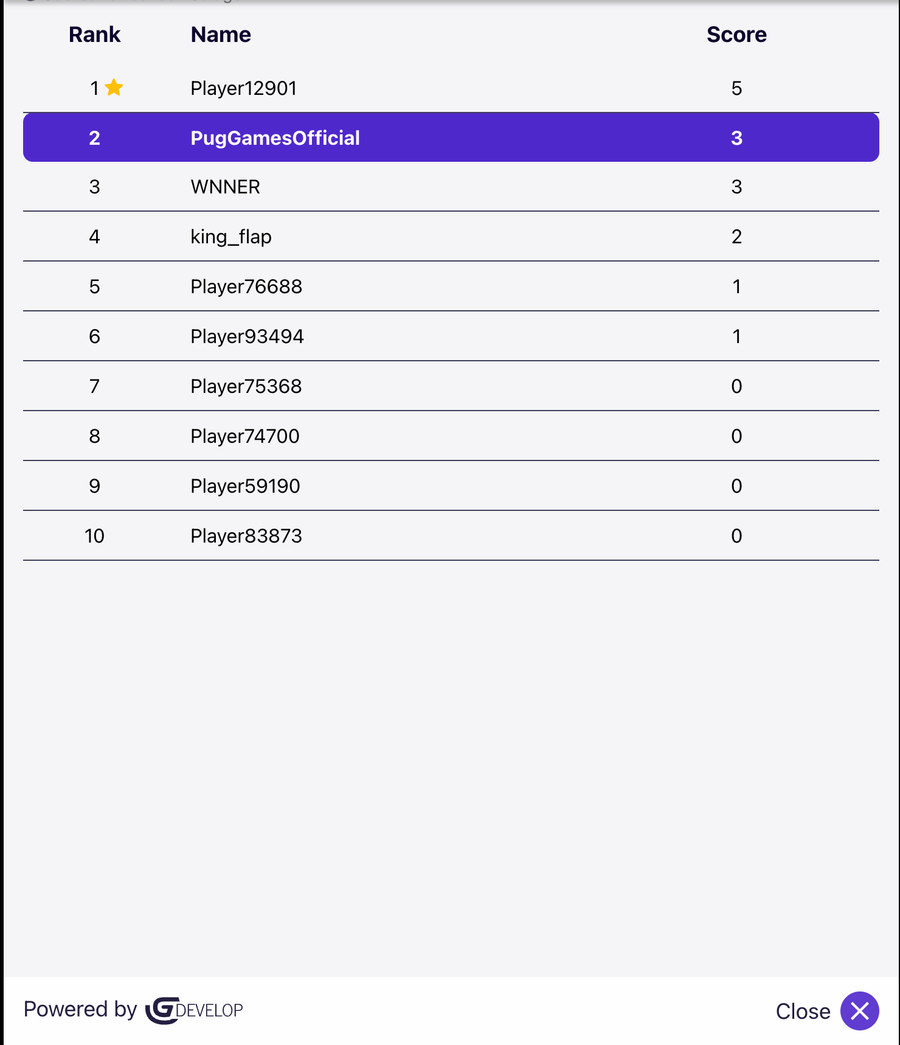Click the purple X close icon

click(x=859, y=1011)
